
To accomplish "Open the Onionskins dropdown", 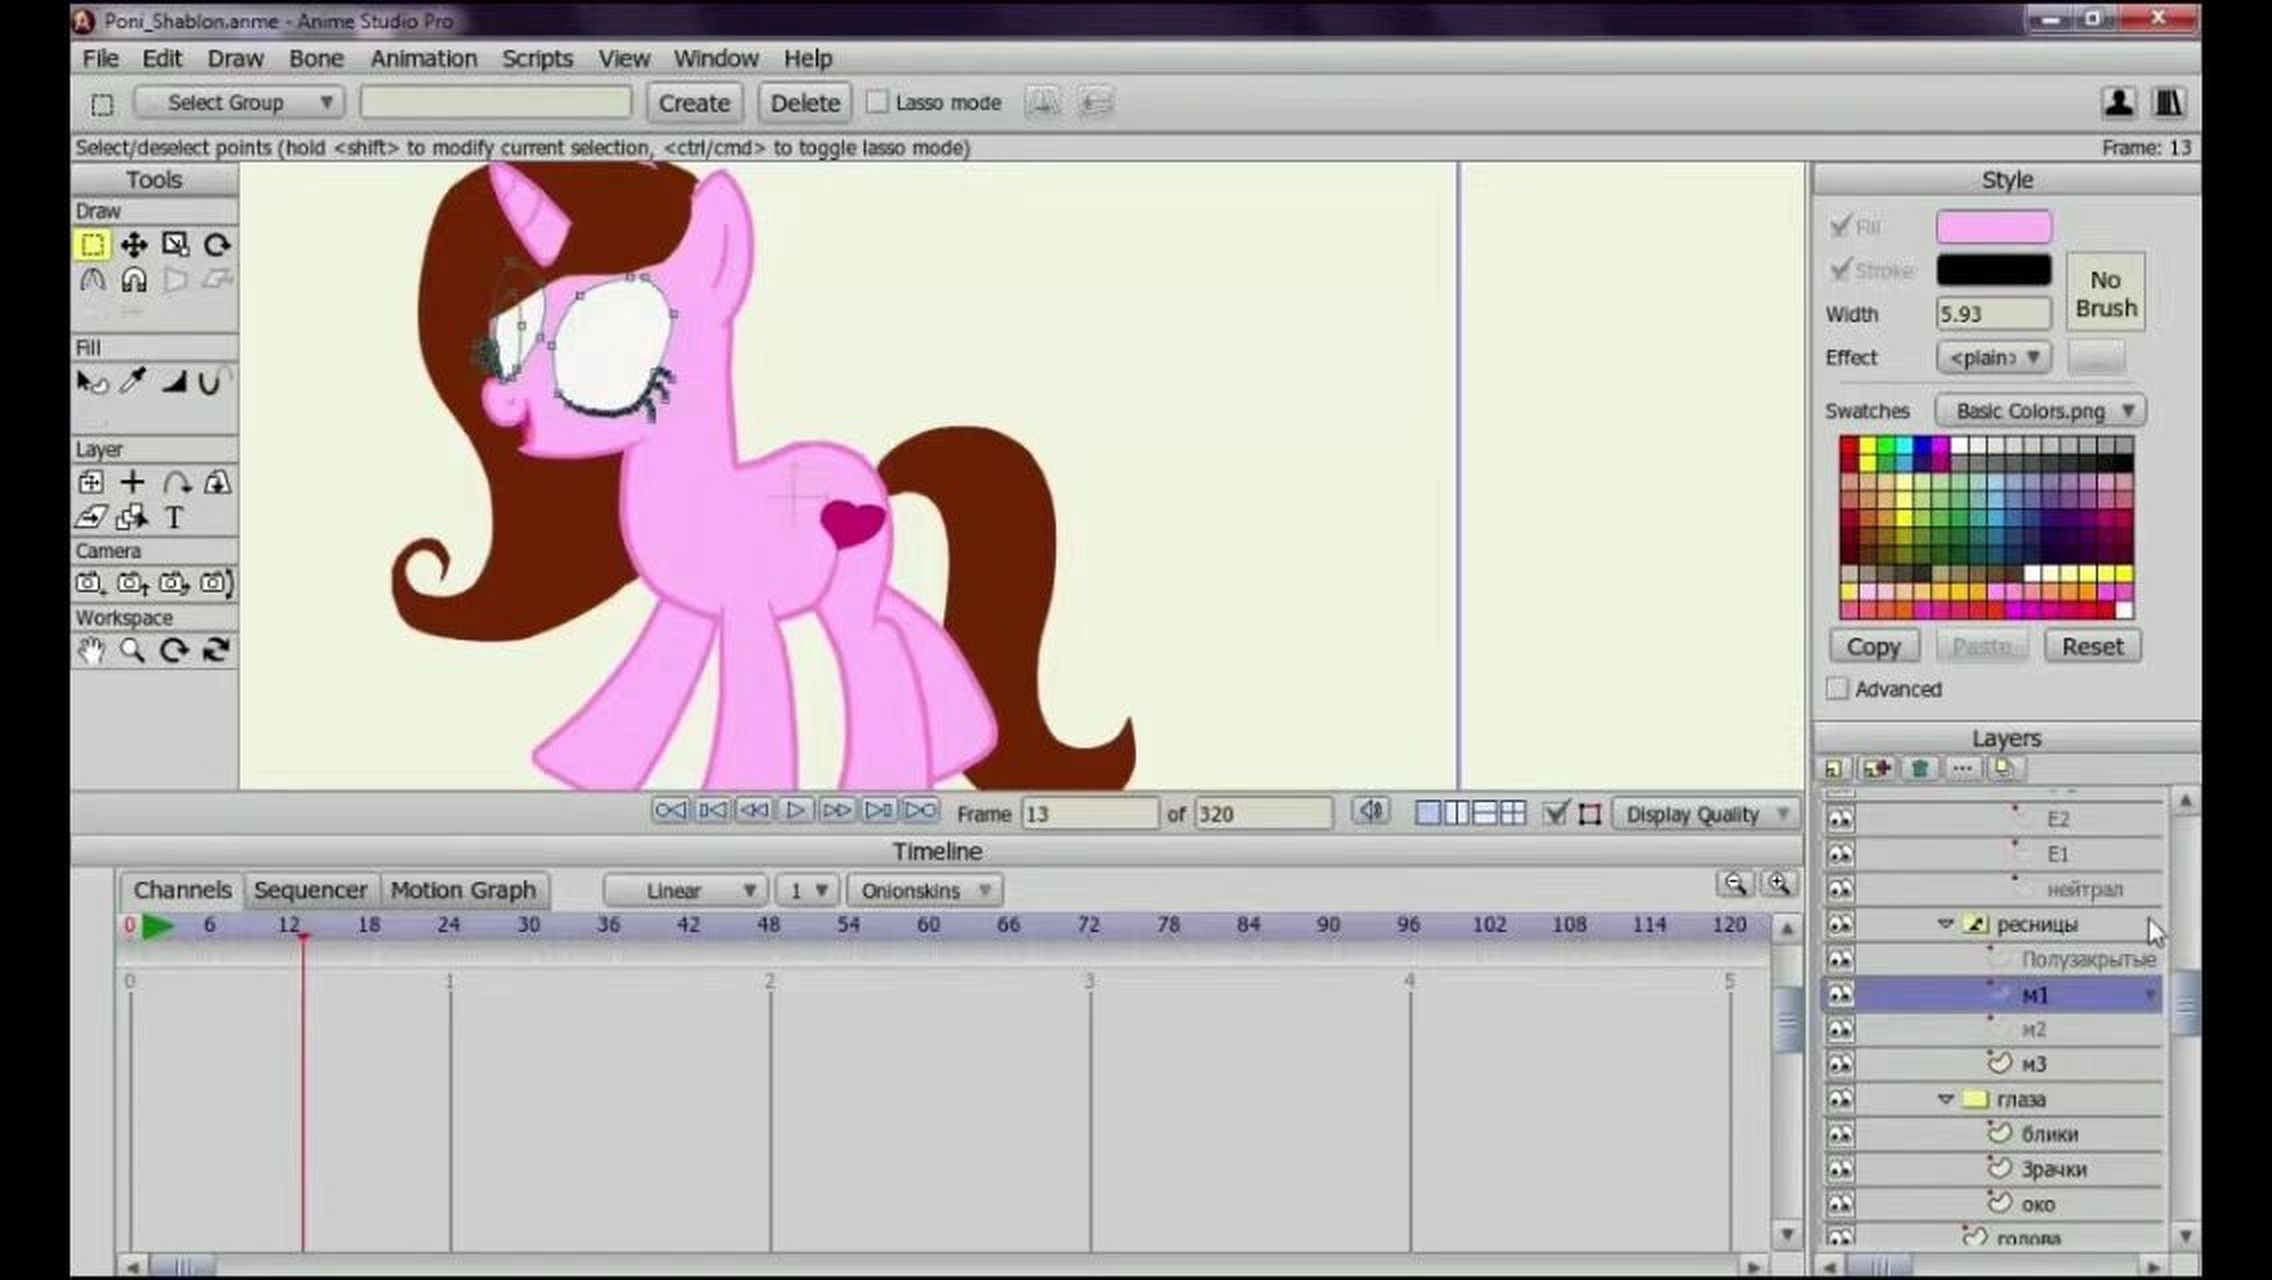I will coord(925,890).
